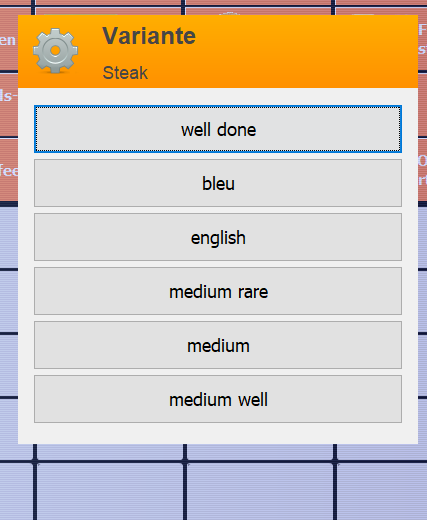Select the well done steak variant

pyautogui.click(x=218, y=129)
